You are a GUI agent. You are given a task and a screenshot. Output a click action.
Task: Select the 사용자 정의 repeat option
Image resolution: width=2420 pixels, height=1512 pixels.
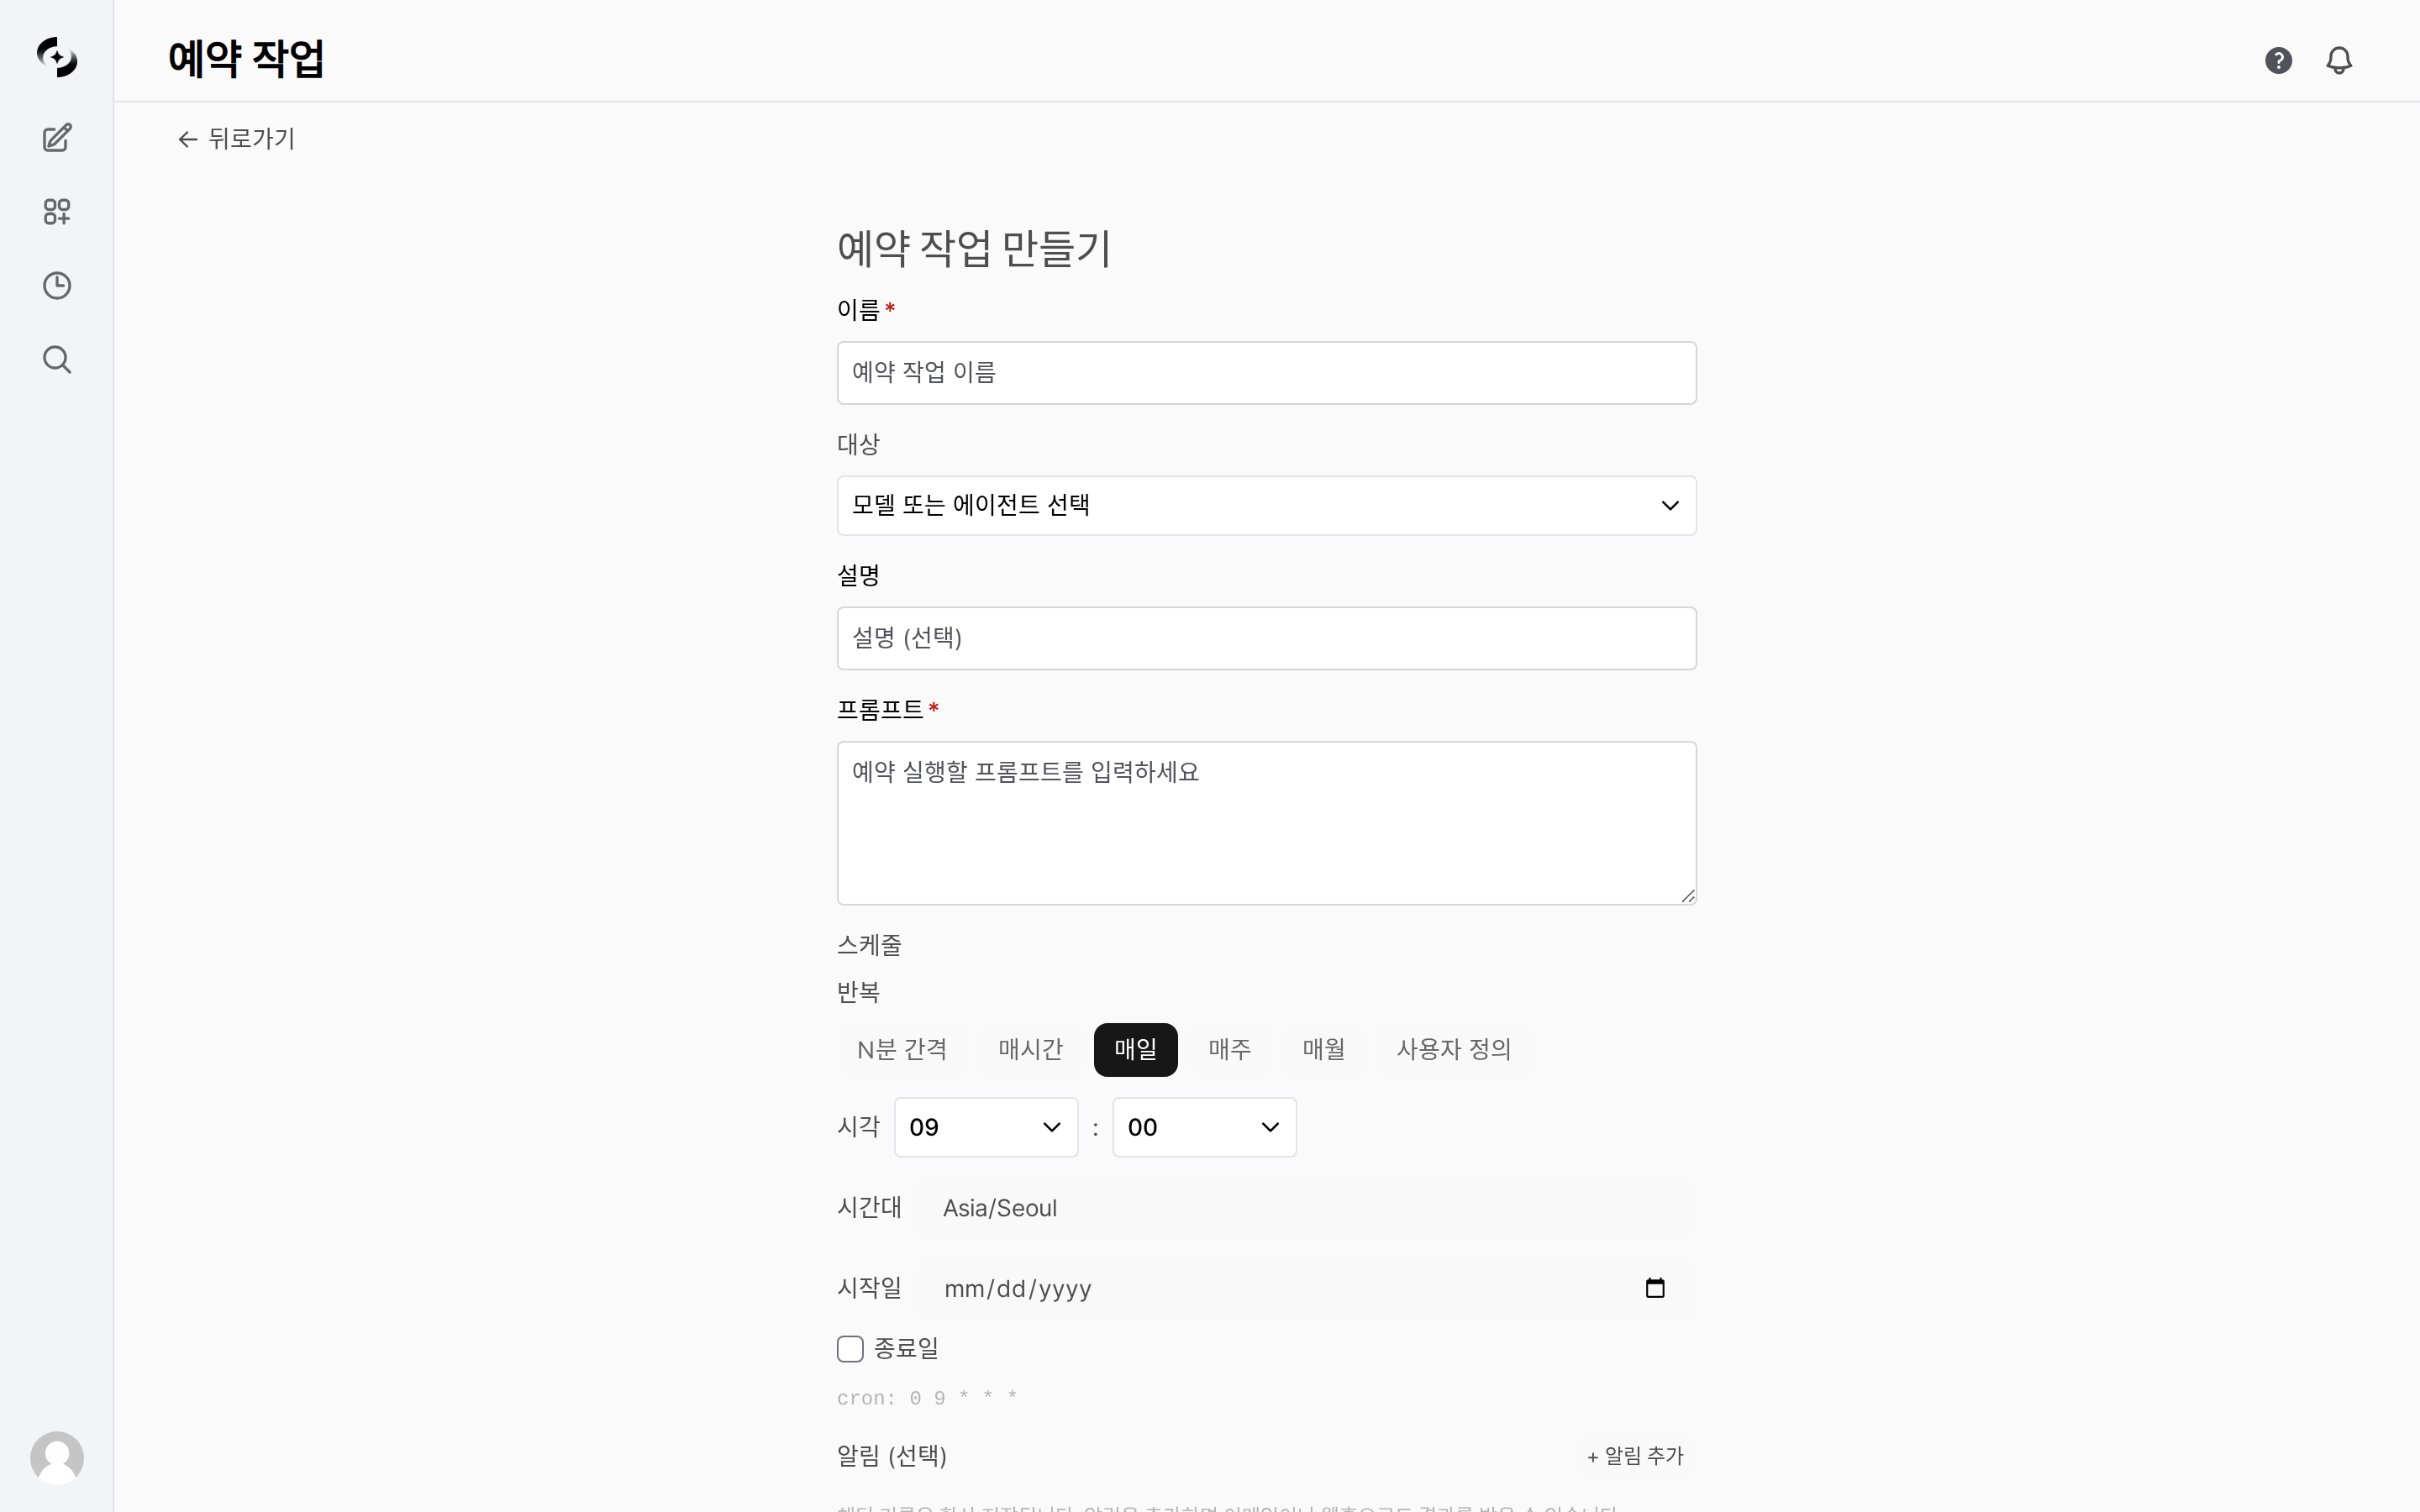click(x=1454, y=1050)
